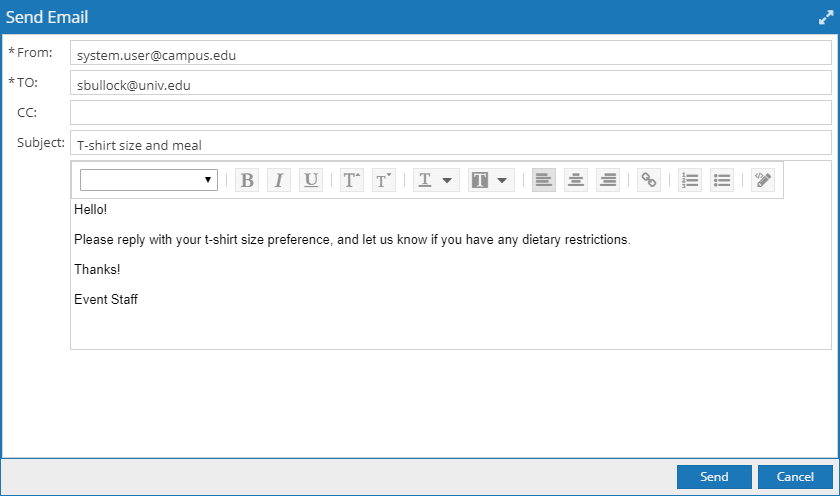Insert a hyperlink
The image size is (840, 496).
point(649,180)
